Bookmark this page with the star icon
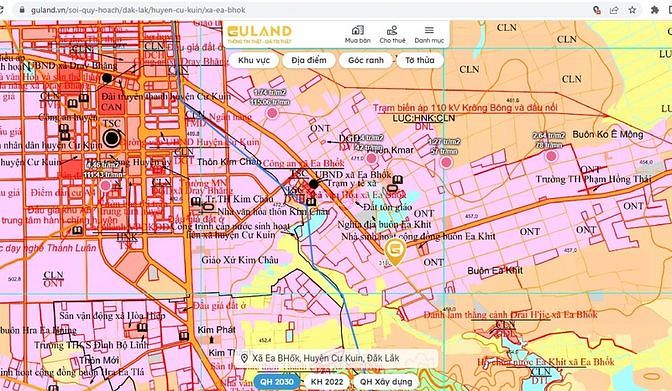Screen dimensions: 672x391 pyautogui.click(x=632, y=9)
